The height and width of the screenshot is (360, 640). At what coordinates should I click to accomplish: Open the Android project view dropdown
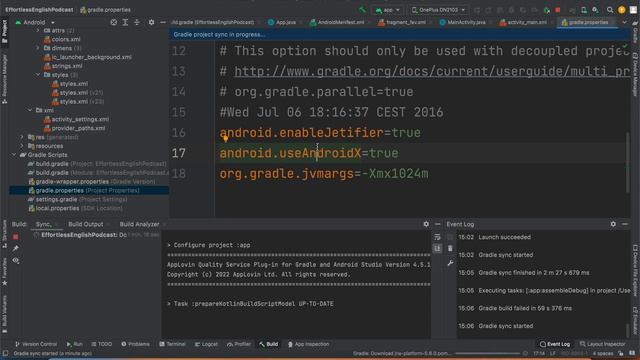click(x=35, y=22)
